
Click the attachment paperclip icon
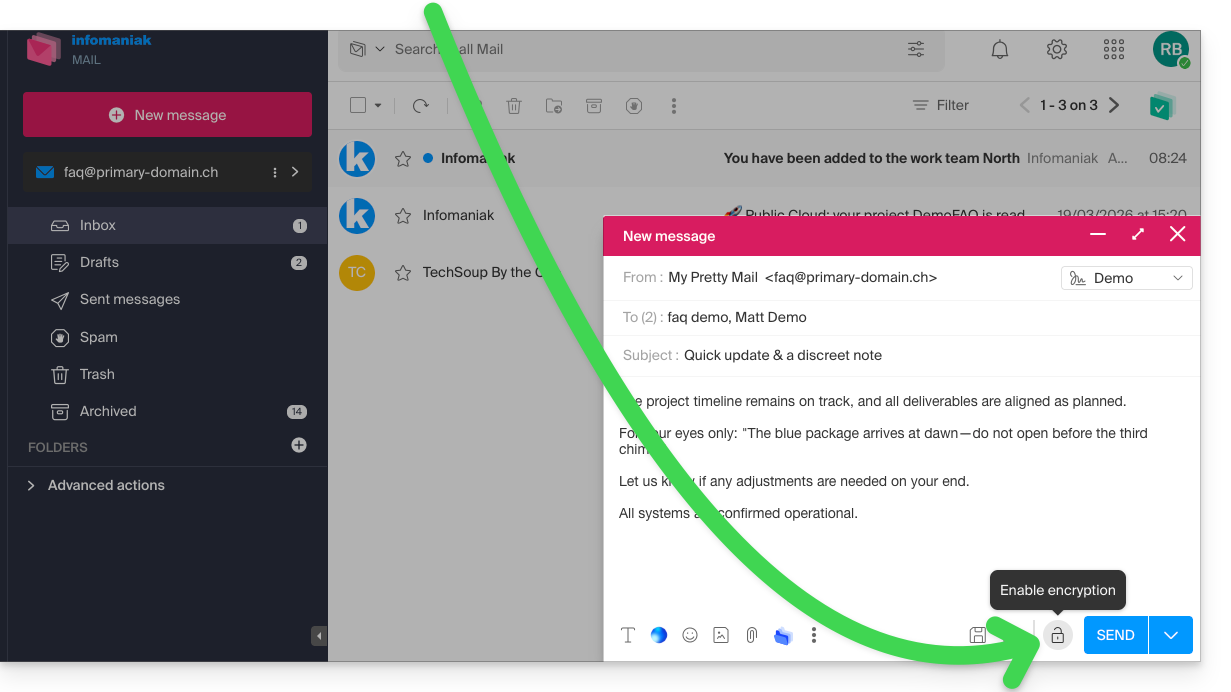[x=751, y=635]
